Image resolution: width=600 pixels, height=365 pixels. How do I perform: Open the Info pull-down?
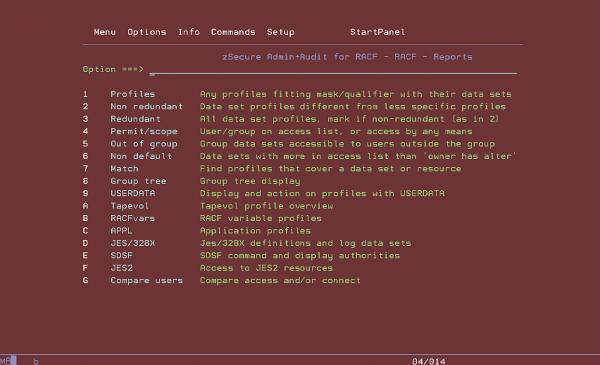[x=189, y=32]
